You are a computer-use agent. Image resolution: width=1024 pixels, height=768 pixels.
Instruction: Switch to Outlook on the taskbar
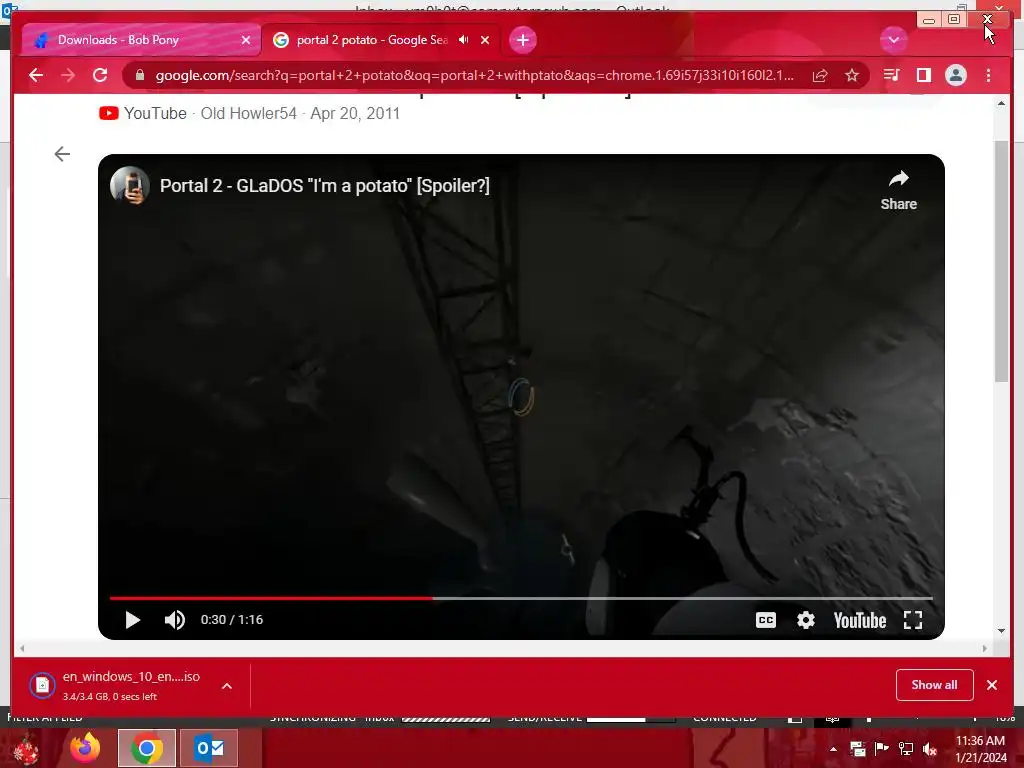click(x=209, y=748)
